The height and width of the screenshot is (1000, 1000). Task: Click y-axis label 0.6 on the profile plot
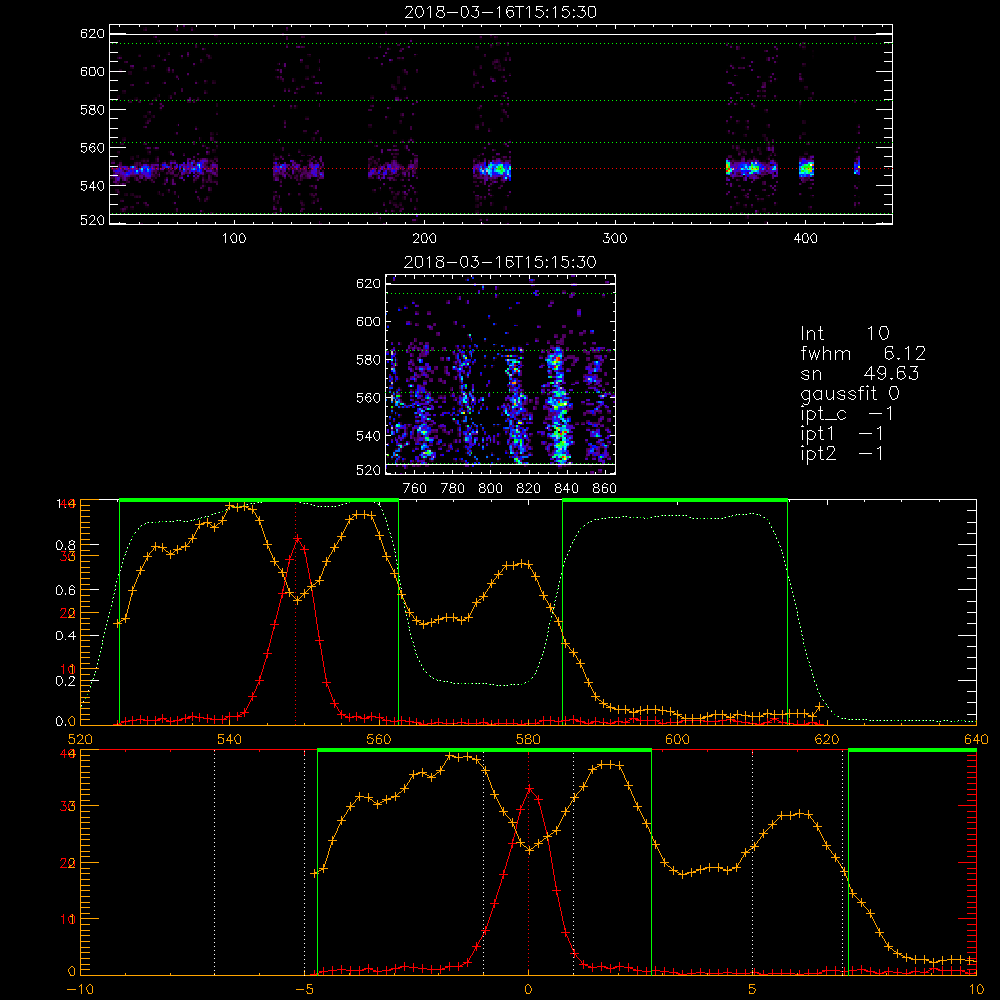[66, 591]
